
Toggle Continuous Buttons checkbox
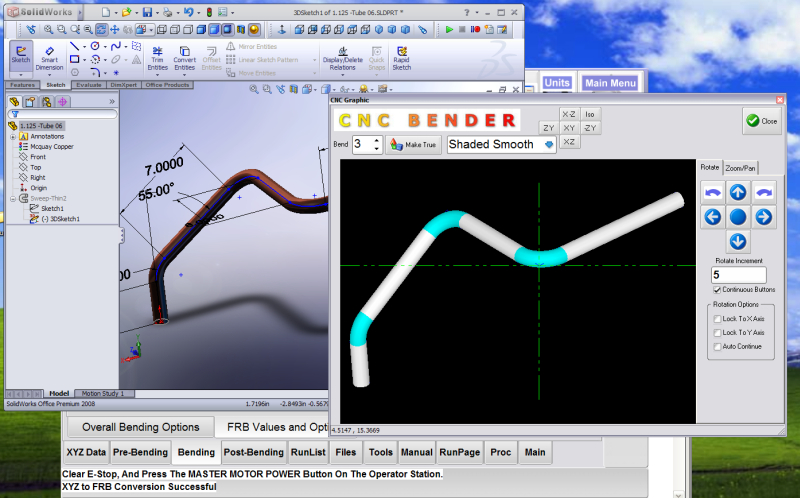coord(717,290)
